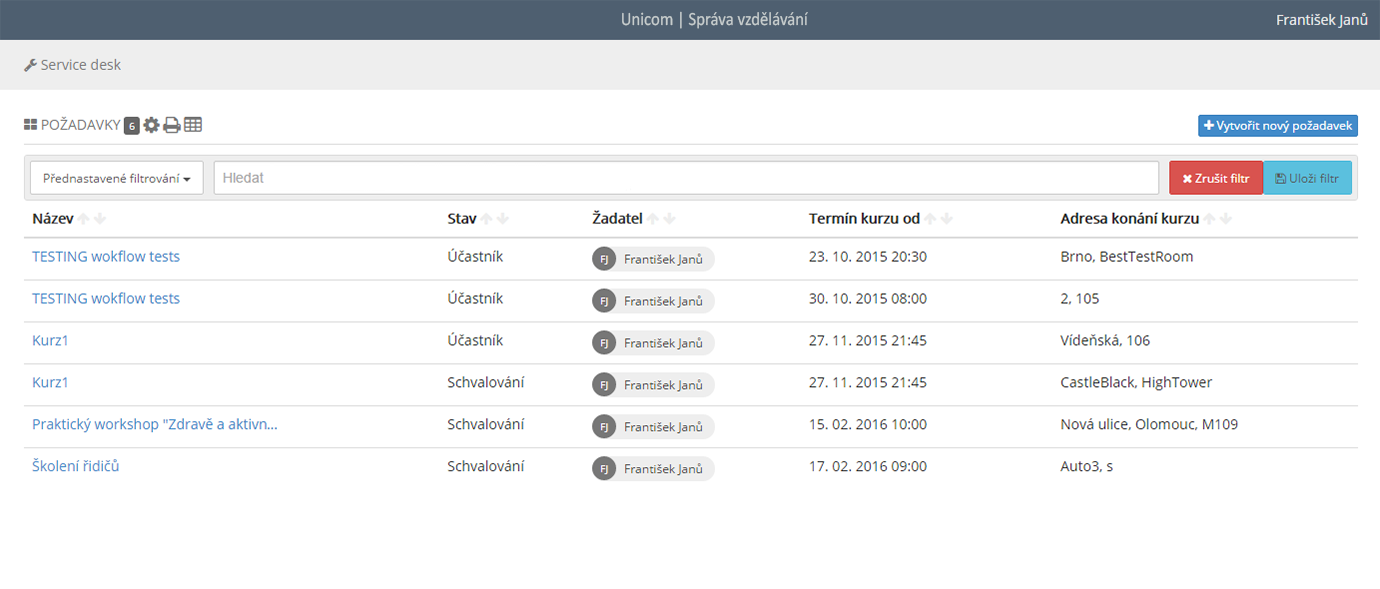Expand Přednastavené filtrování dropdown
Viewport: 1380px width, 589px height.
(x=117, y=178)
